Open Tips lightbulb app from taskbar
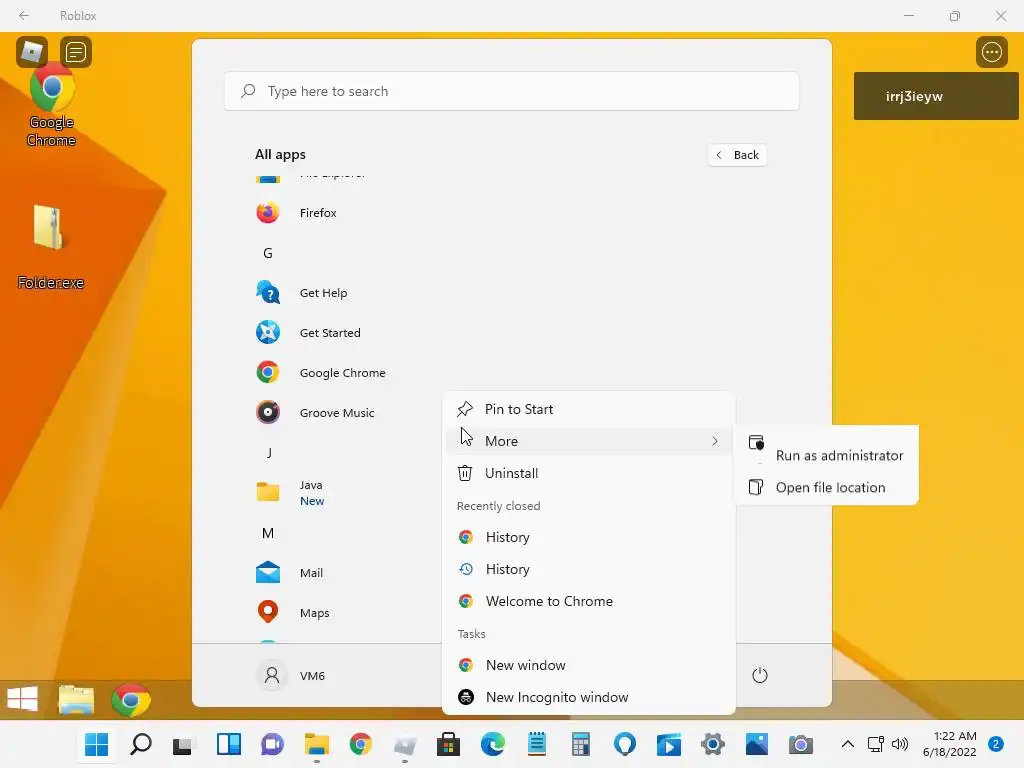Viewport: 1024px width, 768px height. [x=625, y=744]
